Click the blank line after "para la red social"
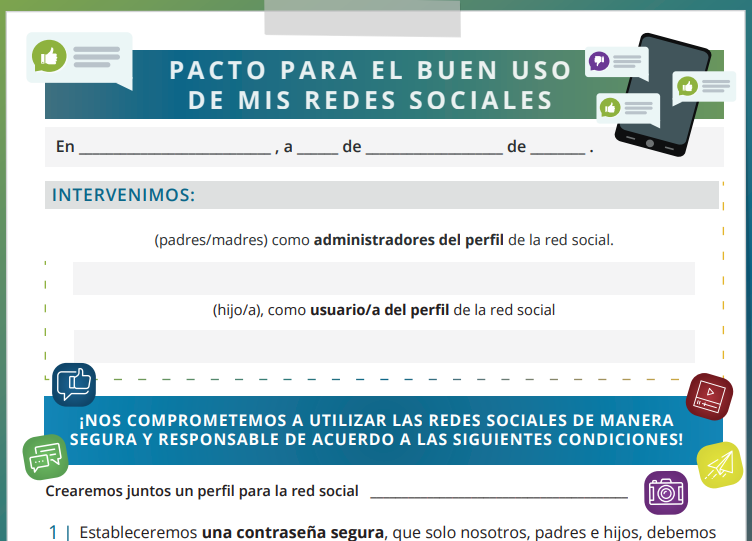Screen dimensions: 752x541 tap(499, 493)
